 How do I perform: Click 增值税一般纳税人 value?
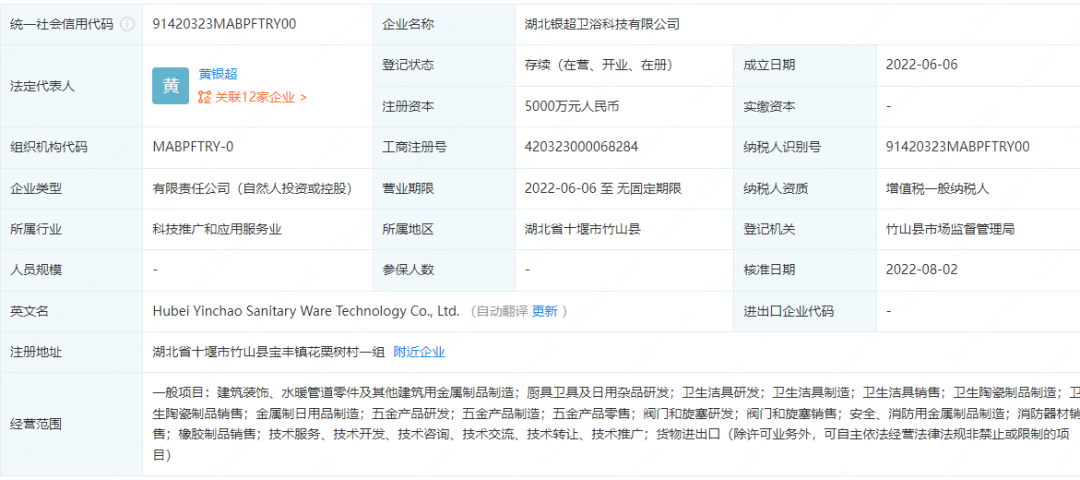937,188
